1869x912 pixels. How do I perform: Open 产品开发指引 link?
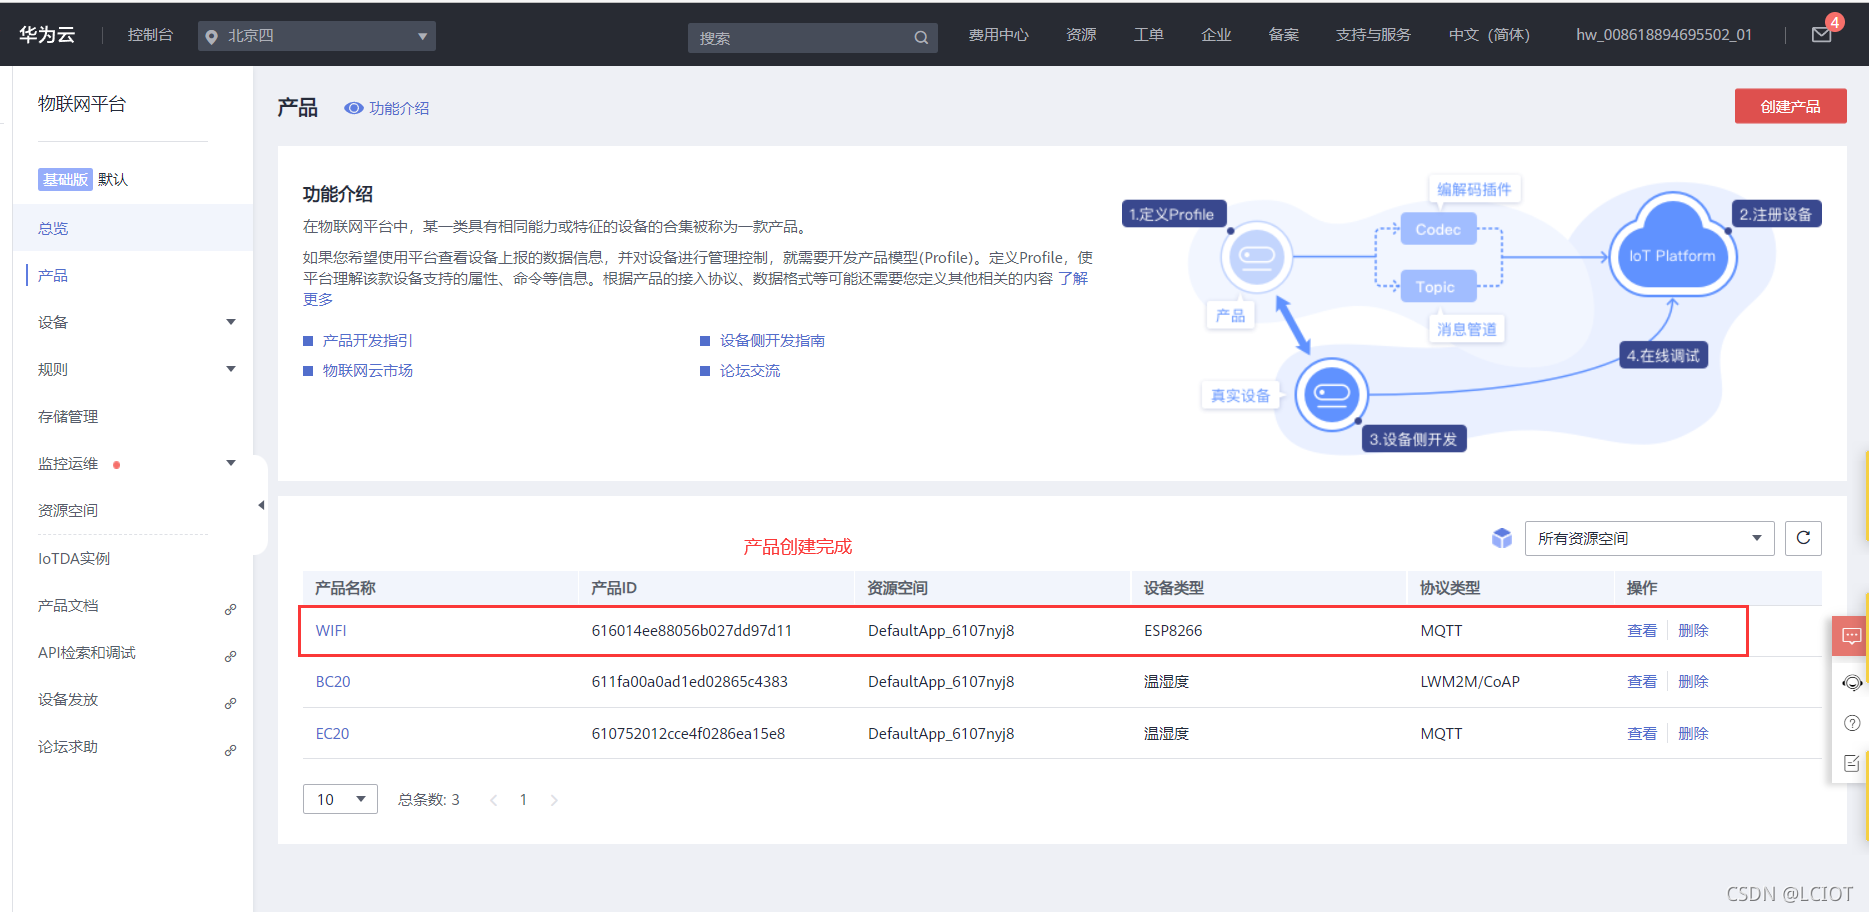[x=367, y=341]
